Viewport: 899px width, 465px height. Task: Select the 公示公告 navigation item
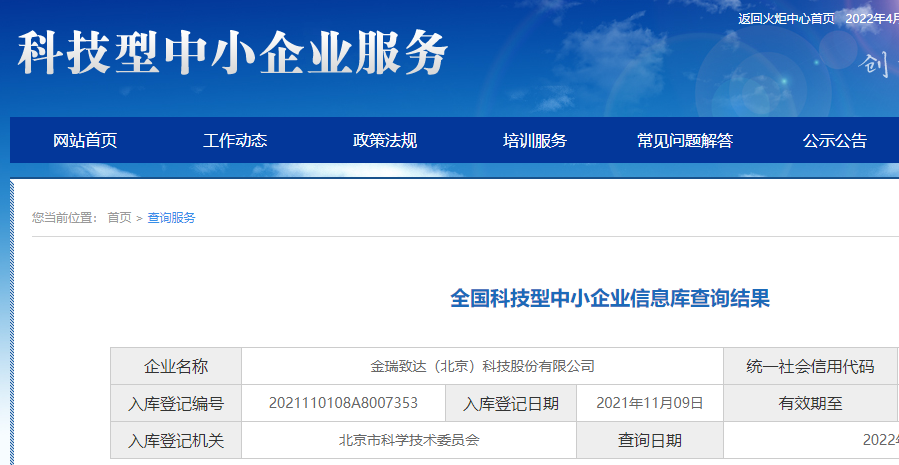click(835, 140)
